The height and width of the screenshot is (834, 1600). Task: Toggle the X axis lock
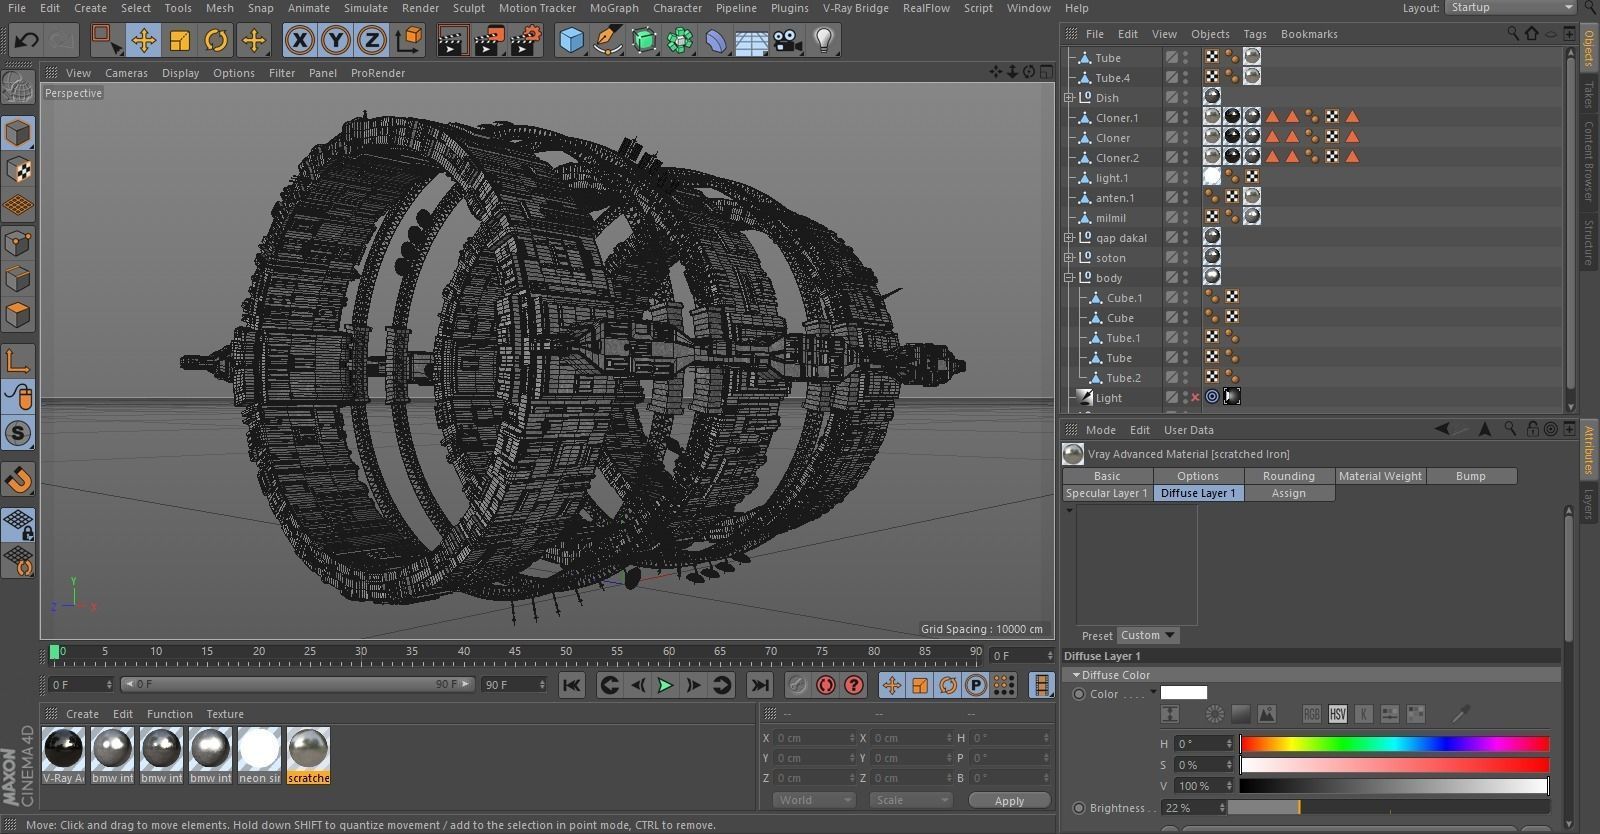click(x=299, y=41)
